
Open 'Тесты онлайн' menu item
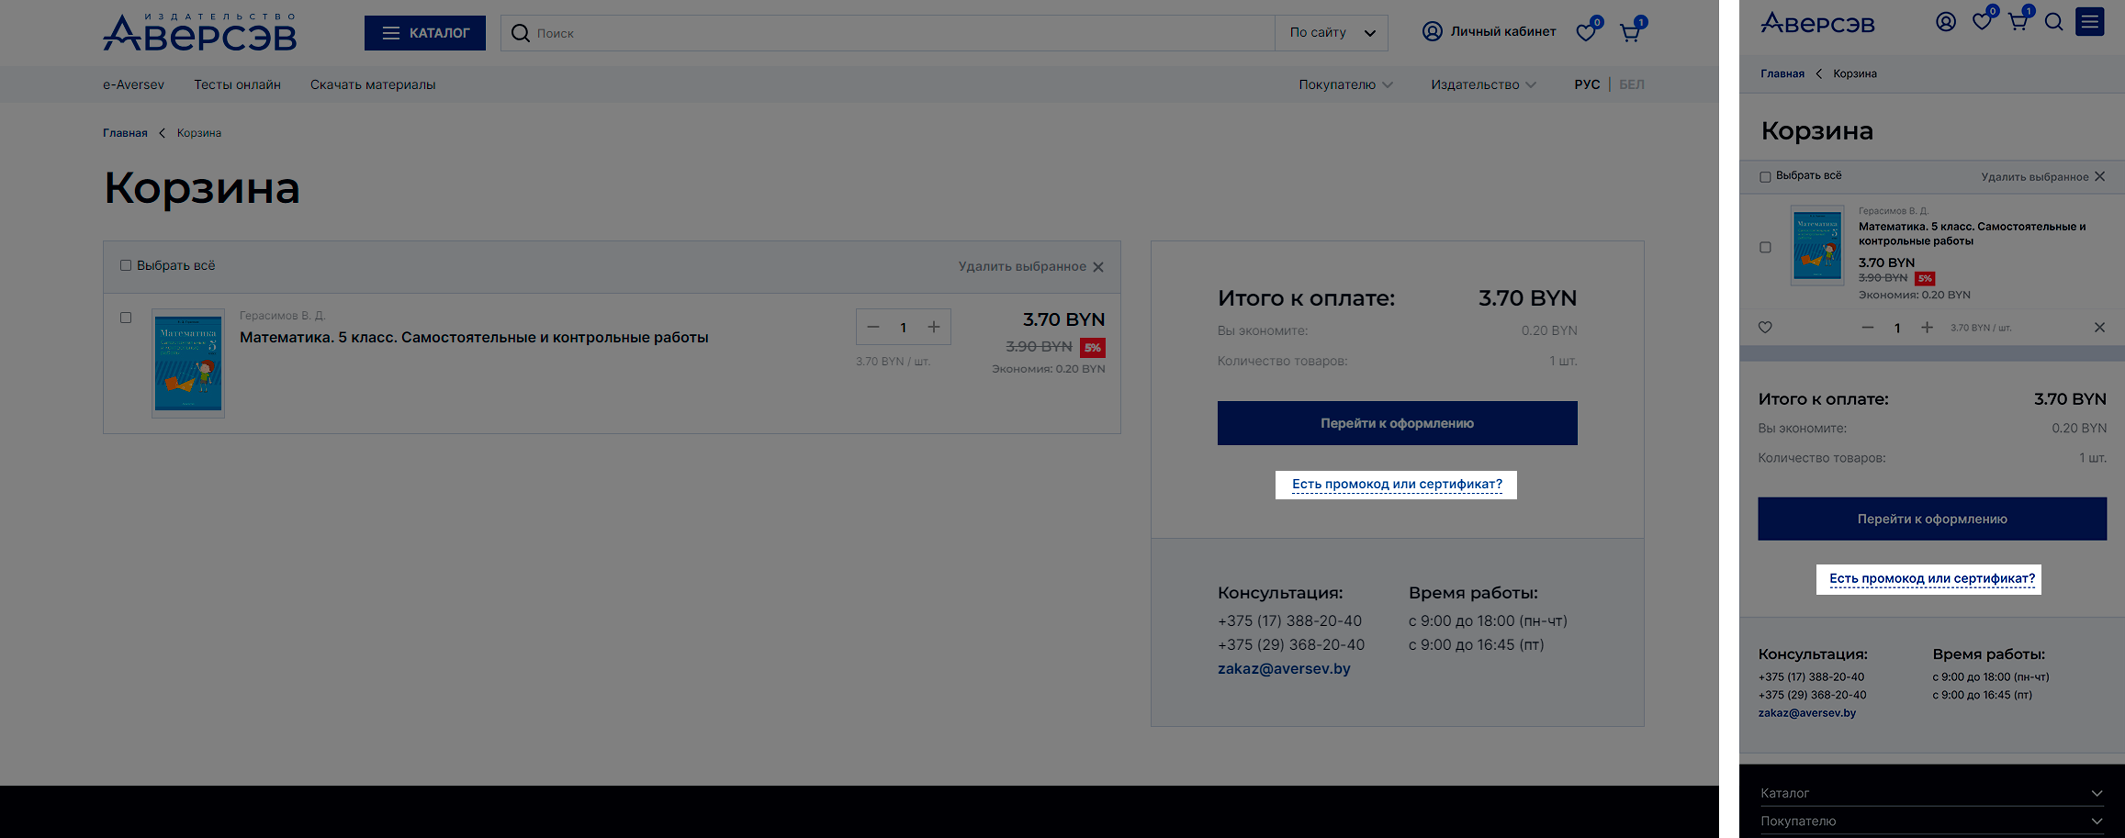tap(237, 85)
